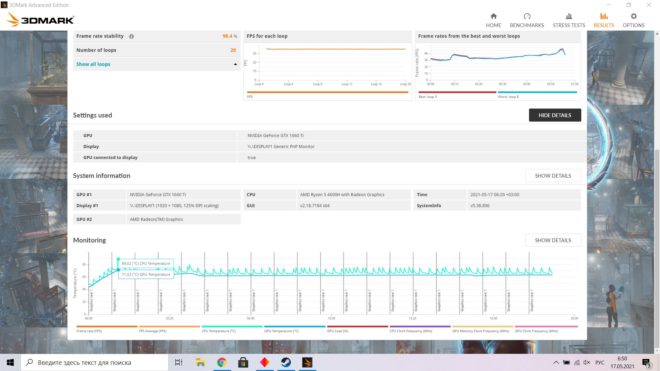Toggle GPU Clock Frequency pink legend
The width and height of the screenshot is (660, 371).
[x=546, y=328]
